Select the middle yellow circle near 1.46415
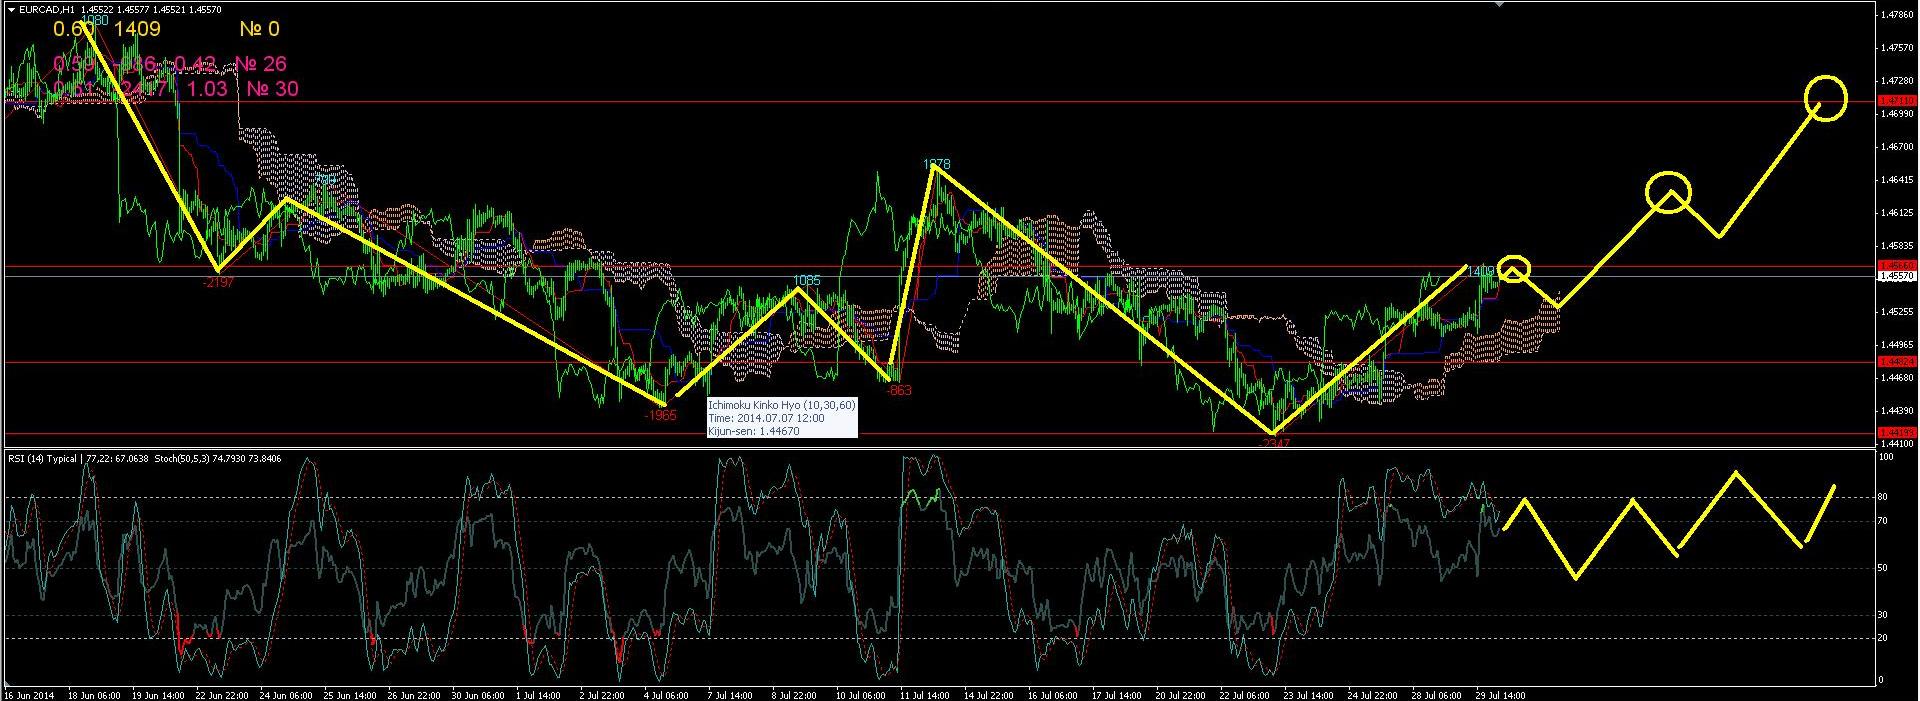 (1668, 191)
